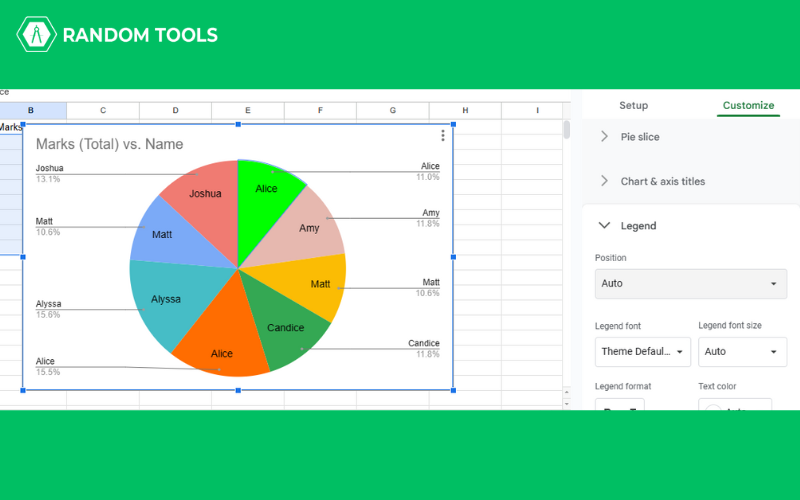Open the legend Position dropdown
The height and width of the screenshot is (500, 800).
690,284
